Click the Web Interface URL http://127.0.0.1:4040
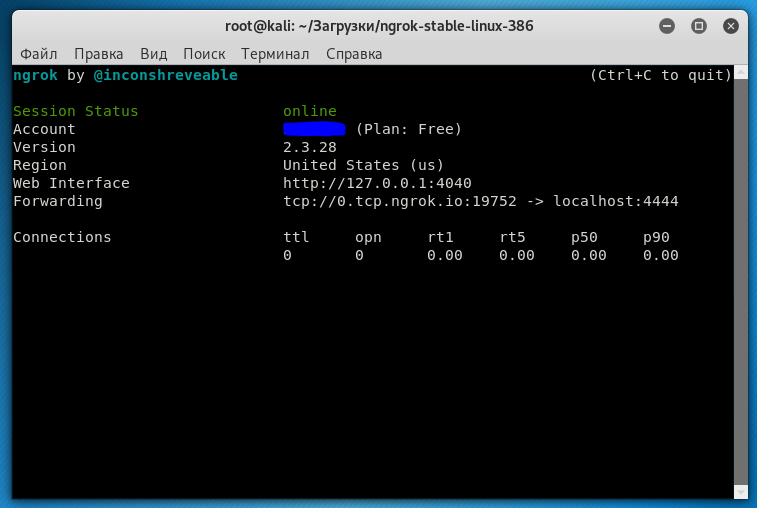The width and height of the screenshot is (757, 508). [x=377, y=183]
